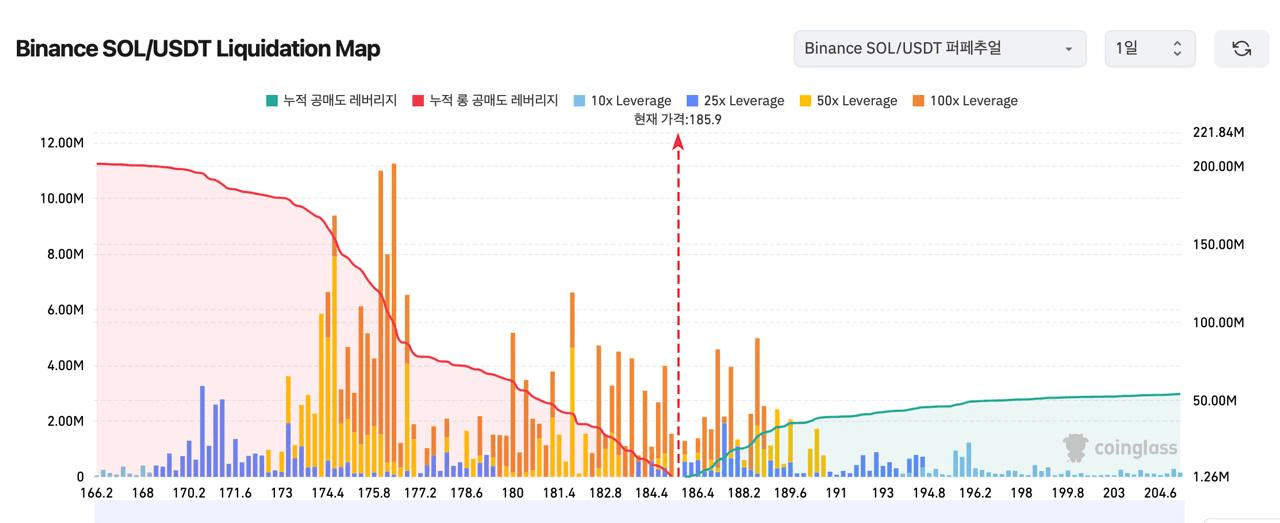Viewport: 1280px width, 523px height.
Task: Toggle the 50x Leverage legend series
Action: pos(848,100)
